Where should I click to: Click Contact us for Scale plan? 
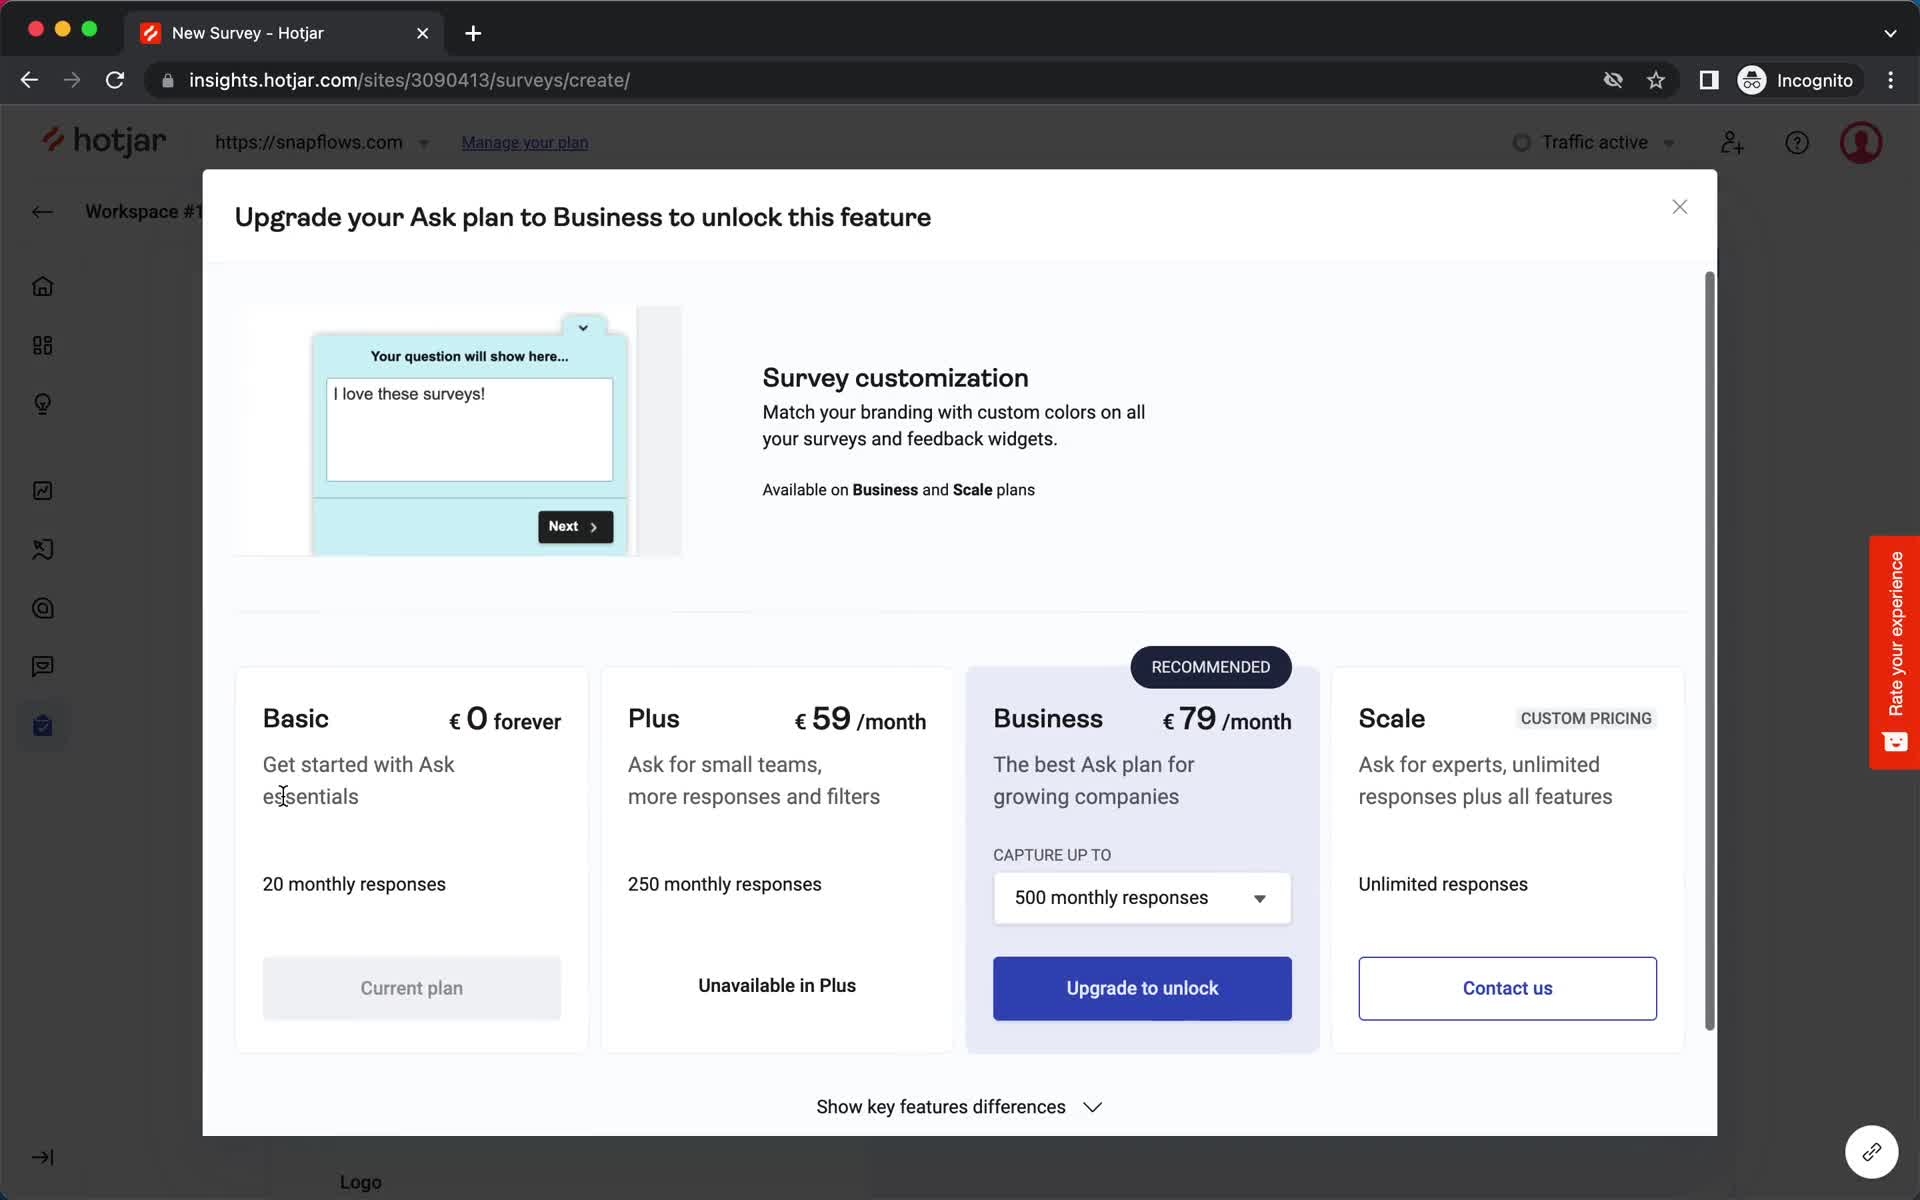click(x=1507, y=987)
